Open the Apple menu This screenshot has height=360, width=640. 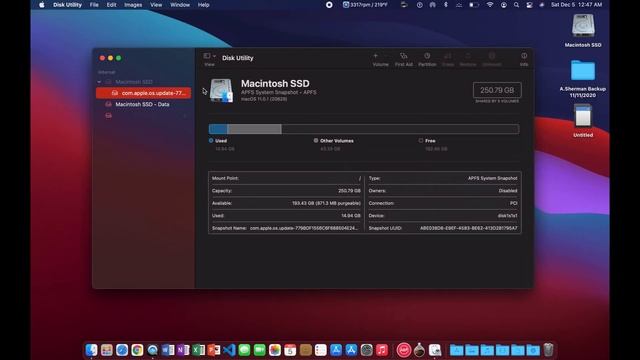click(42, 5)
